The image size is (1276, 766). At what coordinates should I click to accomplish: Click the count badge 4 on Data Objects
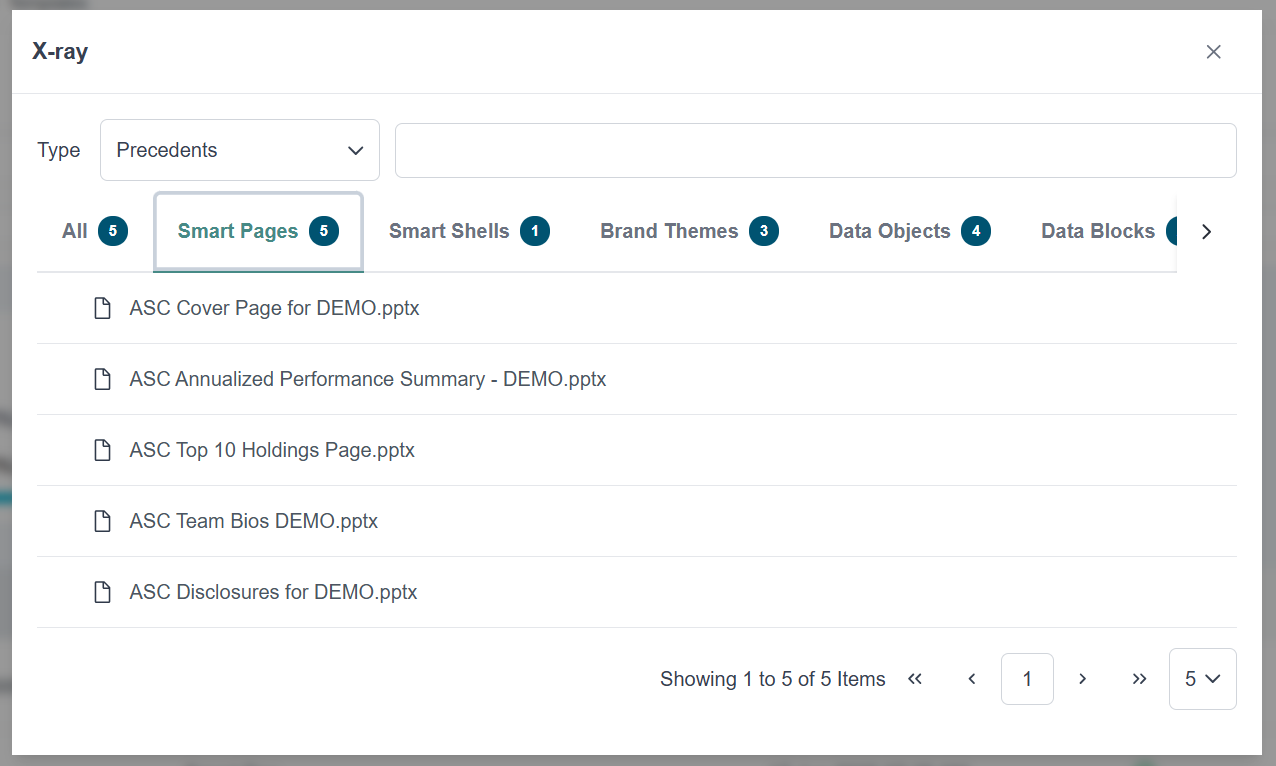coord(976,231)
